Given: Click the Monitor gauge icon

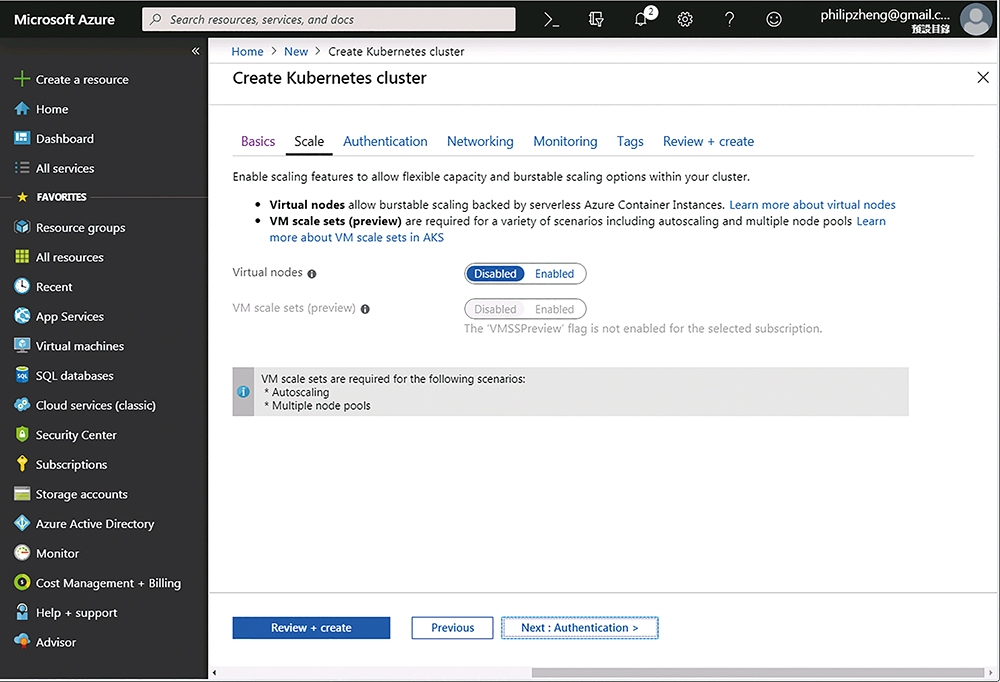Looking at the screenshot, I should pyautogui.click(x=22, y=552).
